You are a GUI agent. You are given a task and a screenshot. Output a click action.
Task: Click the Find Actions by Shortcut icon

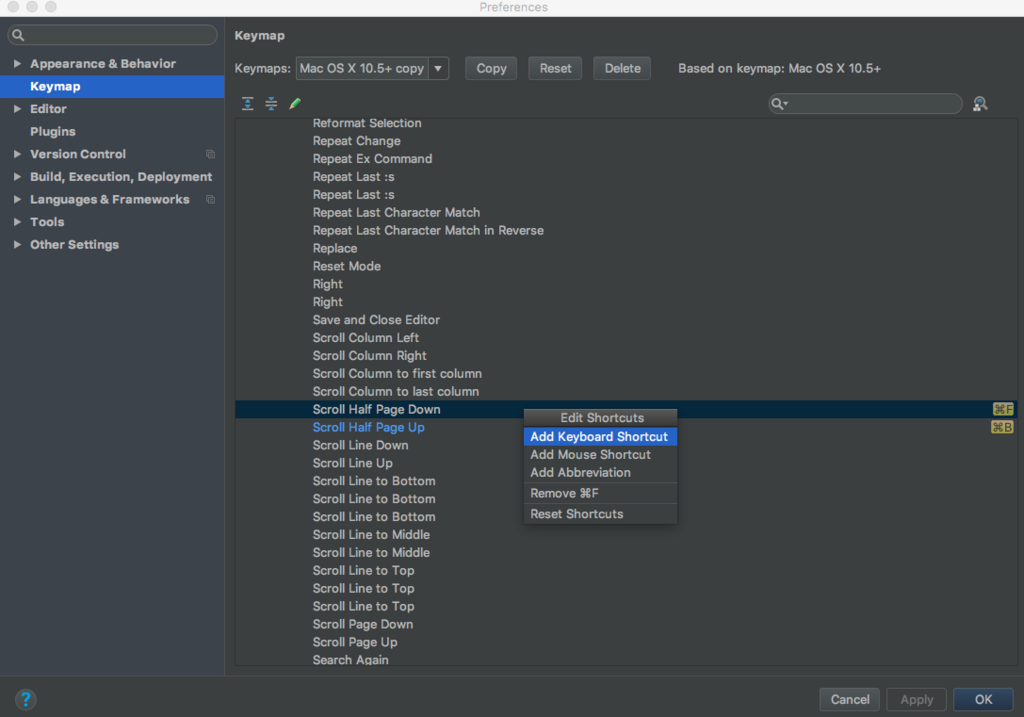pos(980,104)
